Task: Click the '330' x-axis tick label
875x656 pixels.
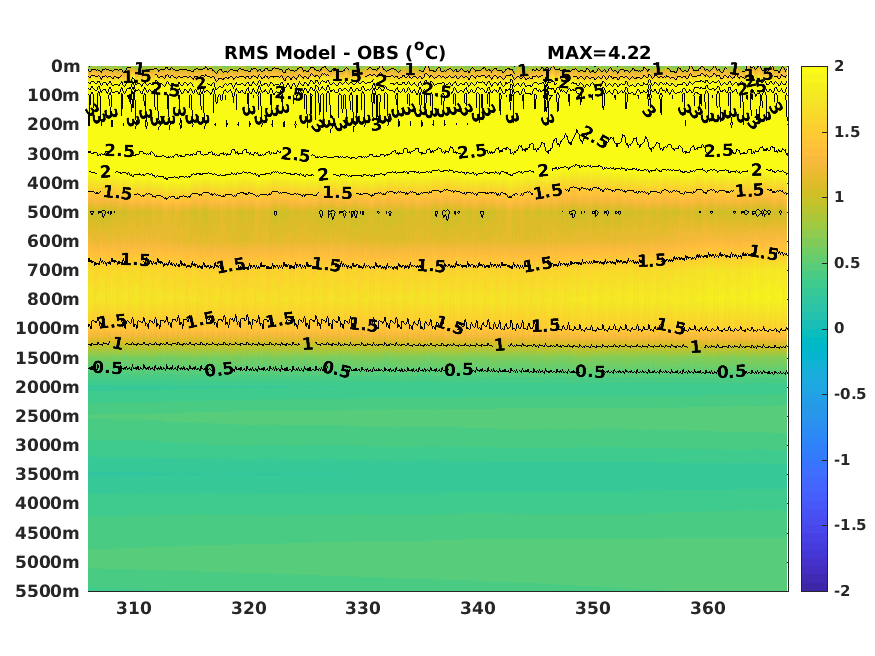Action: [363, 608]
